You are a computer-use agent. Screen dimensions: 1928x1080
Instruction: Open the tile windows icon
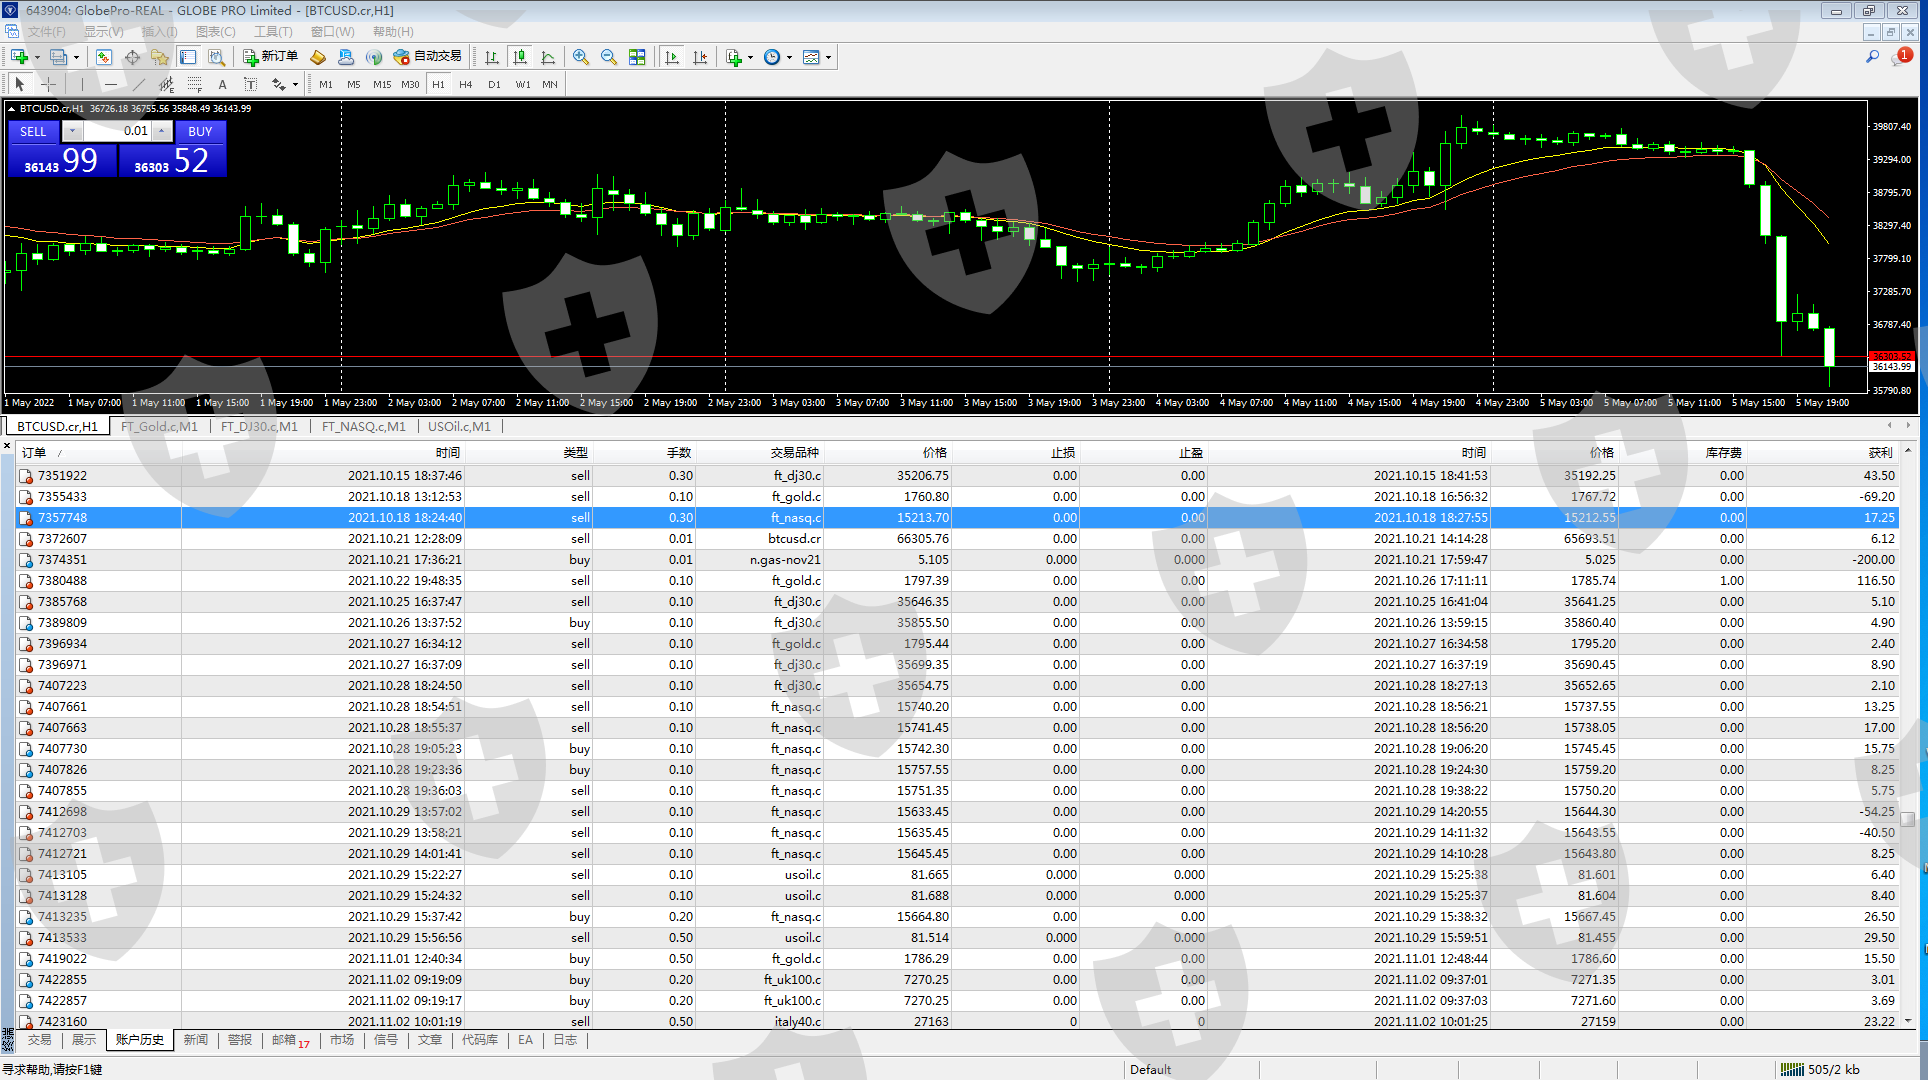pyautogui.click(x=637, y=58)
